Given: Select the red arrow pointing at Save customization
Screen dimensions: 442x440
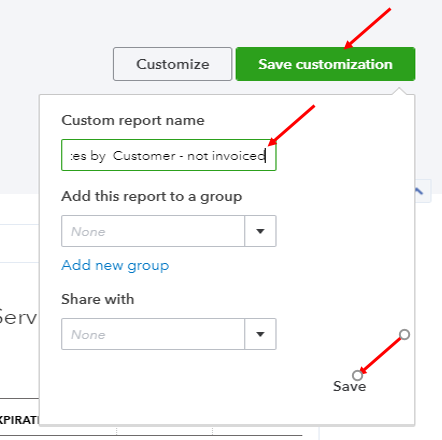Looking at the screenshot, I should (x=367, y=28).
